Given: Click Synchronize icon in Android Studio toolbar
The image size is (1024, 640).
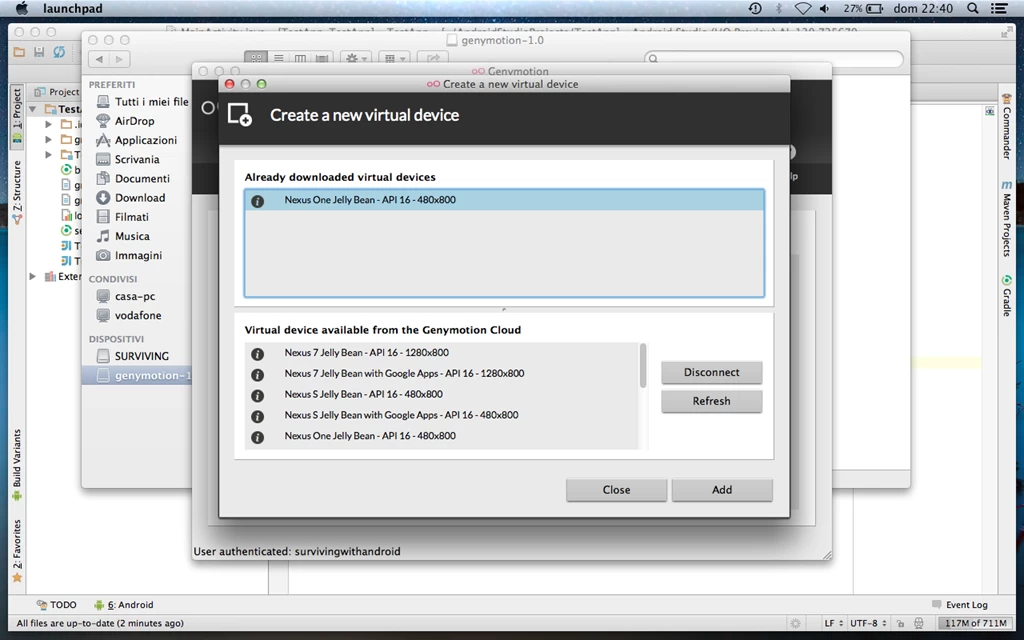Looking at the screenshot, I should click(59, 52).
